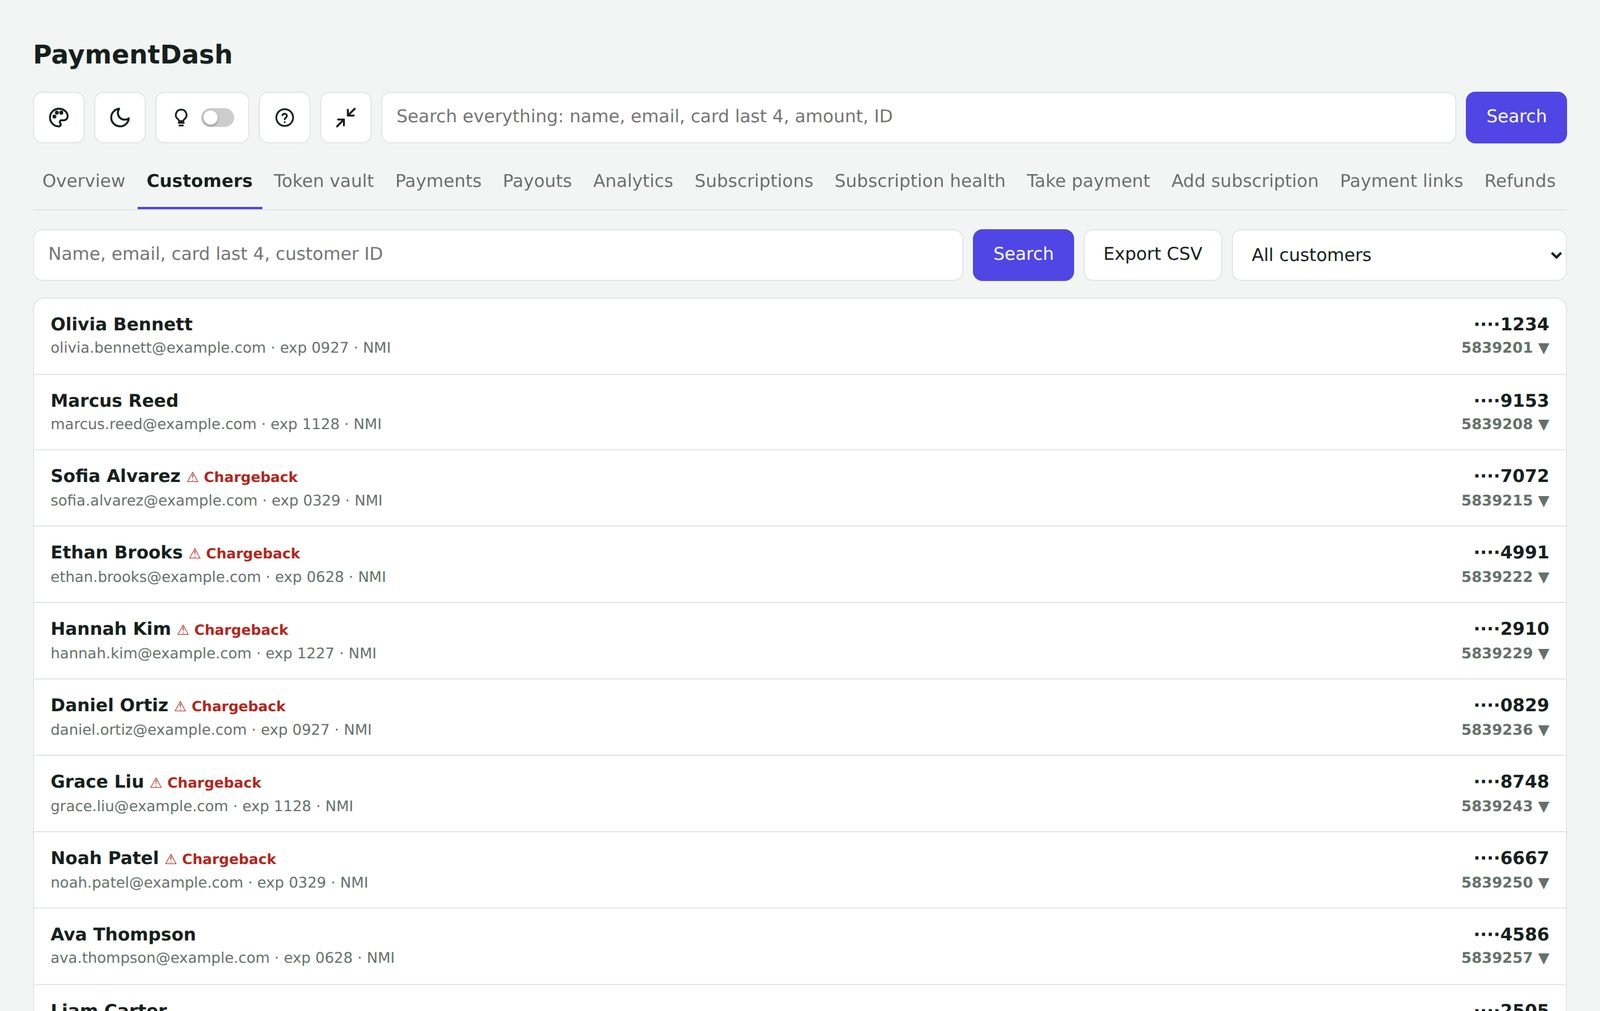
Task: Open the Payouts tab
Action: coord(537,181)
